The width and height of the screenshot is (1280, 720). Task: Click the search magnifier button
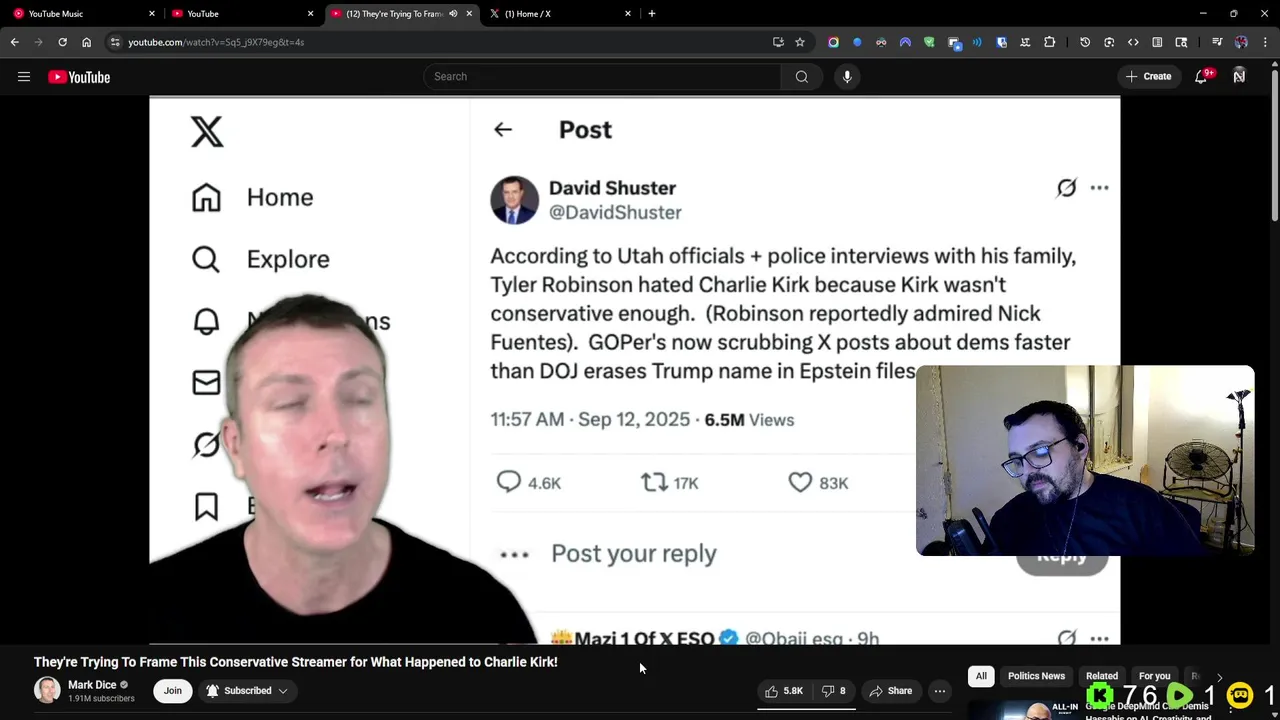(x=801, y=77)
